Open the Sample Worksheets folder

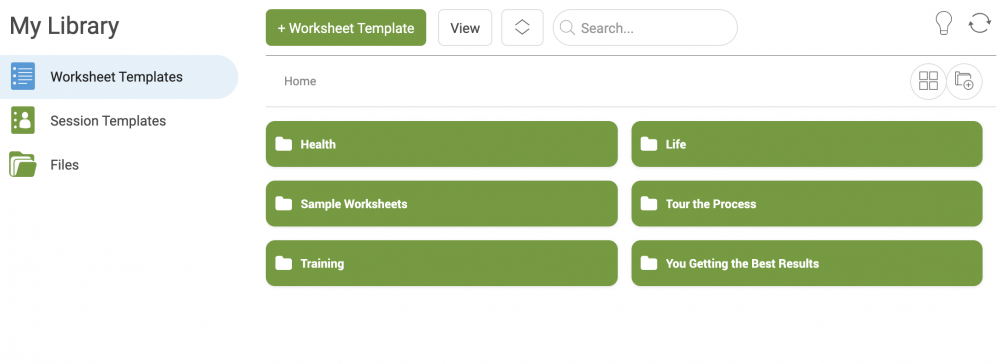tap(441, 203)
